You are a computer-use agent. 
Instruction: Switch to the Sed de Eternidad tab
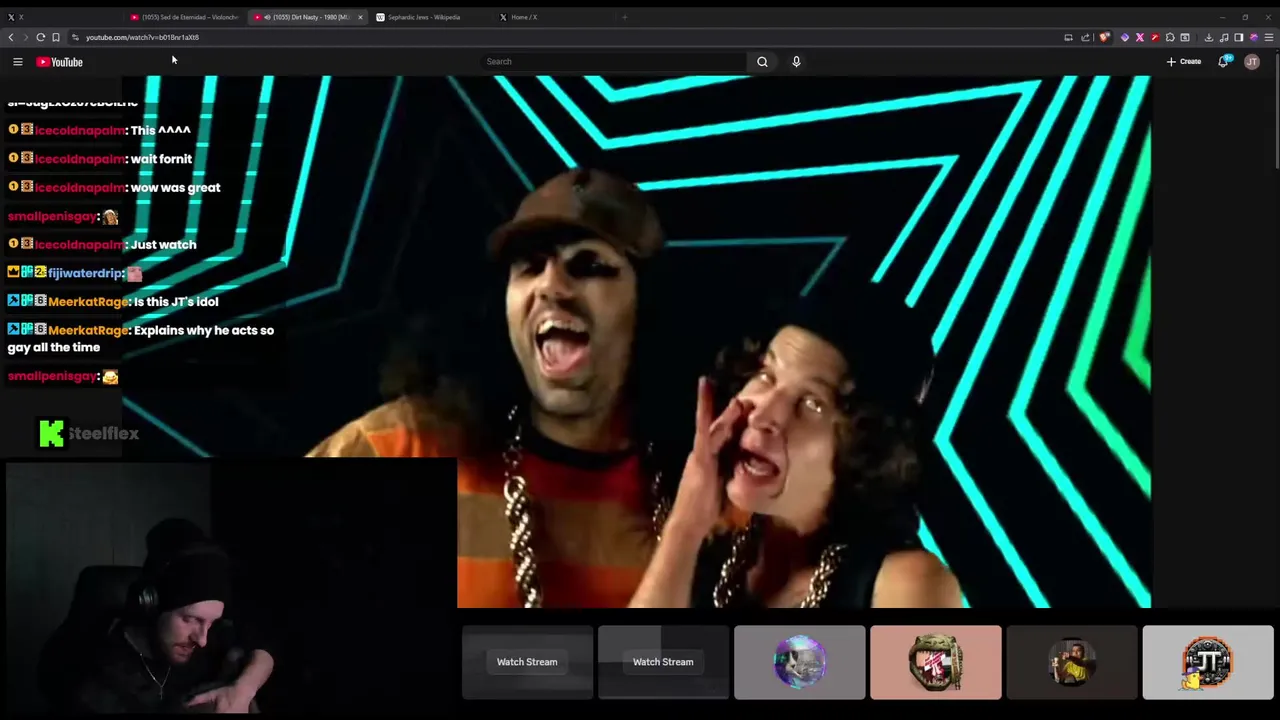185,17
